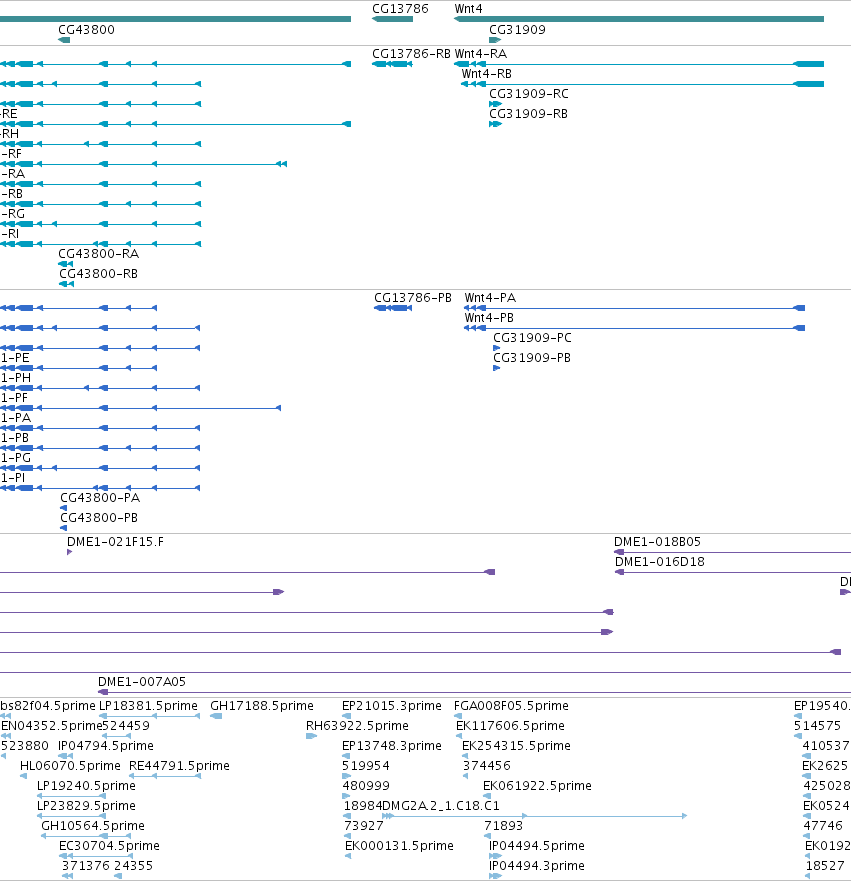The image size is (851, 881).
Task: Click the CG13786-PB protein glyph
Action: click(393, 308)
